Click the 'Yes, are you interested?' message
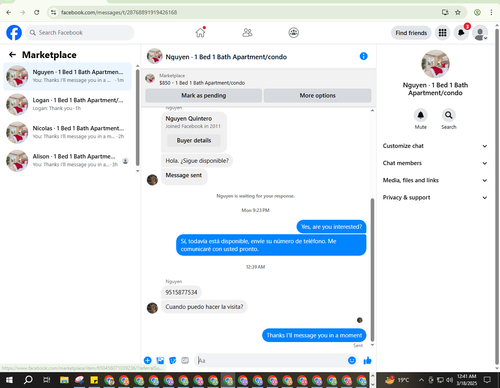The width and height of the screenshot is (500, 388). click(331, 227)
